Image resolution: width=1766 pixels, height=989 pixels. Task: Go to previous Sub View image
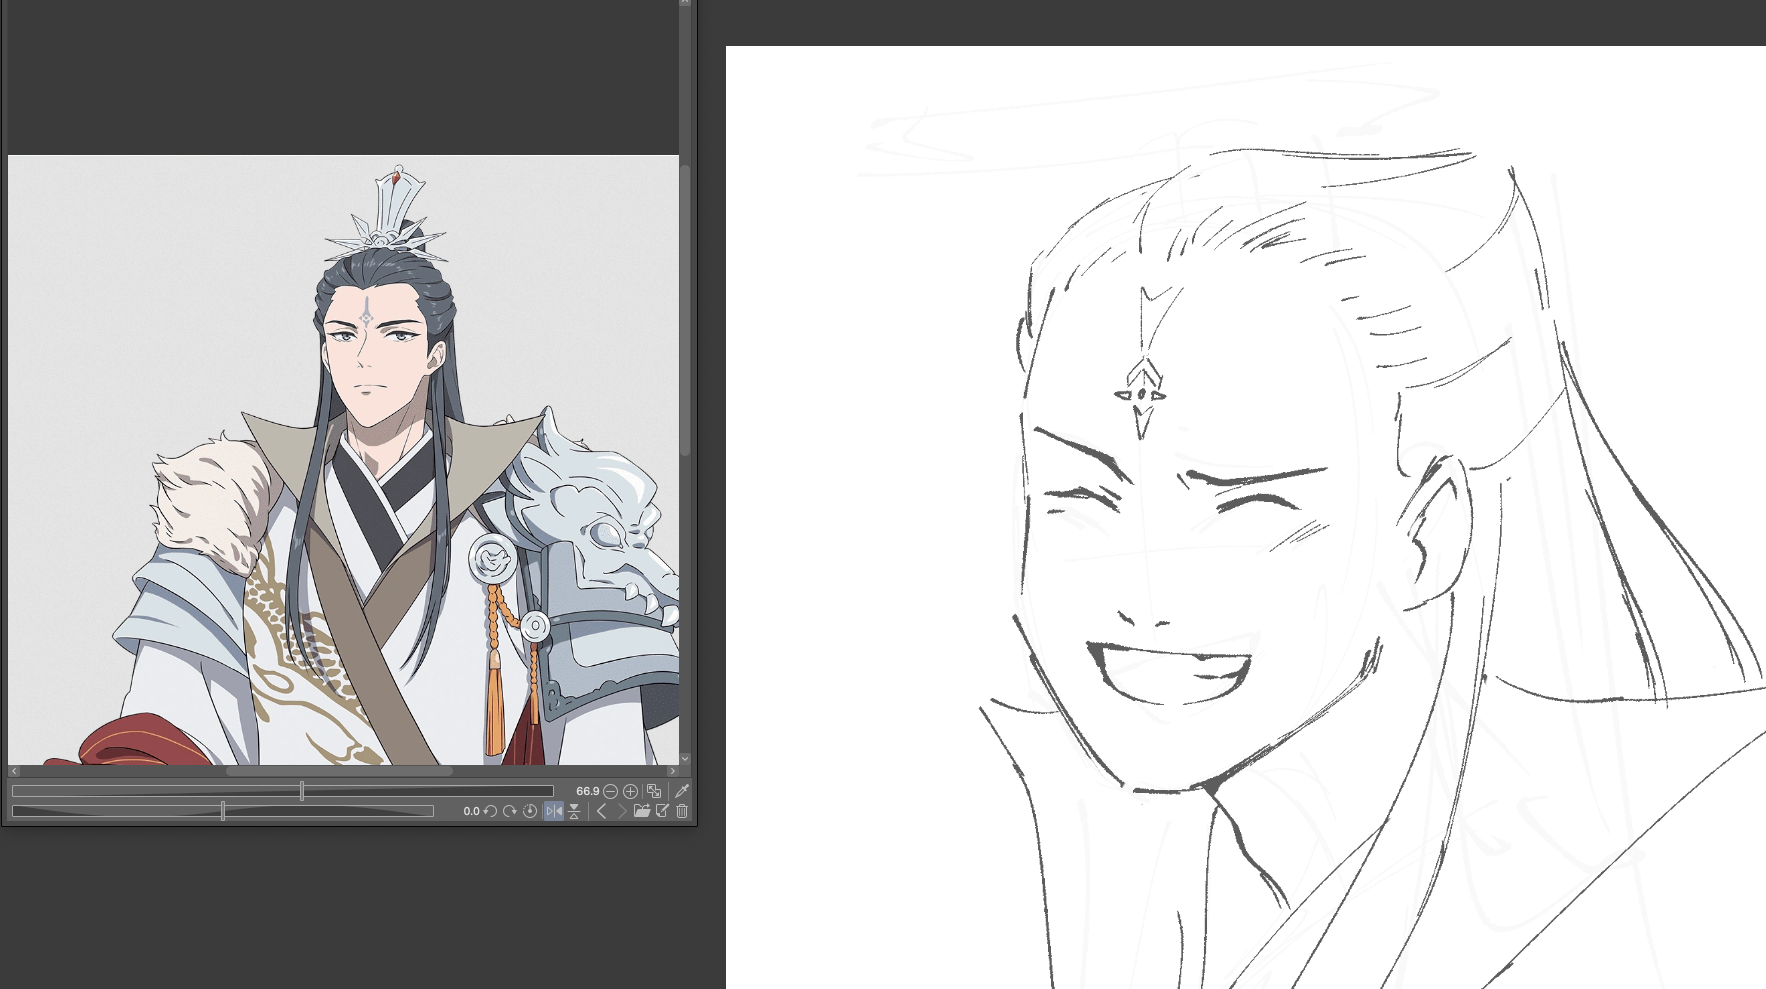pos(601,811)
